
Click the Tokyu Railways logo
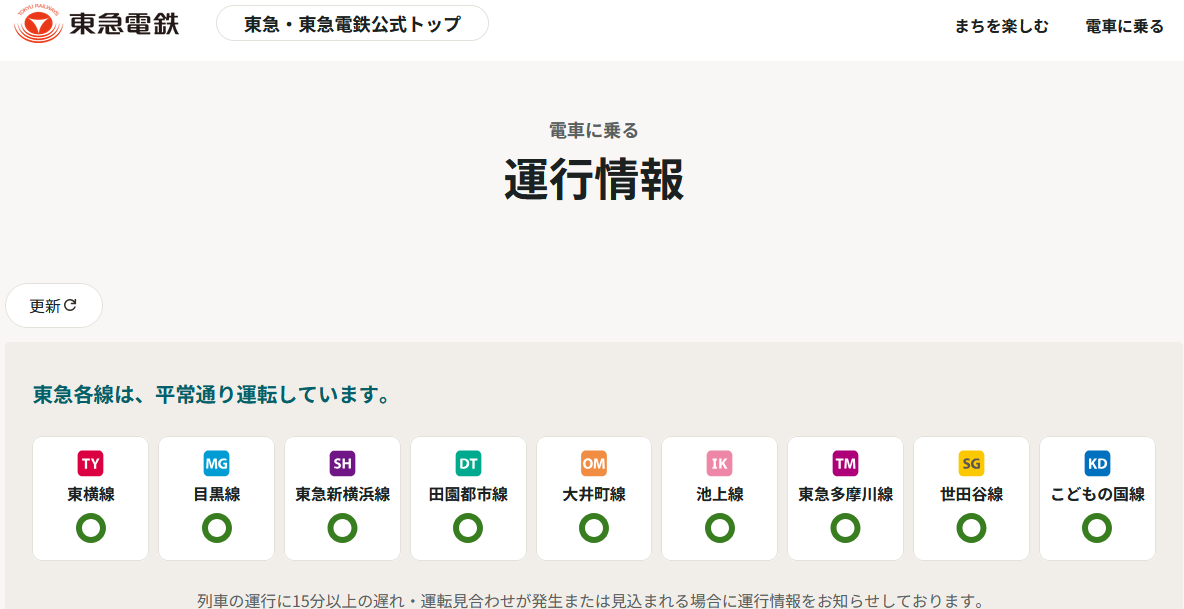tap(97, 23)
